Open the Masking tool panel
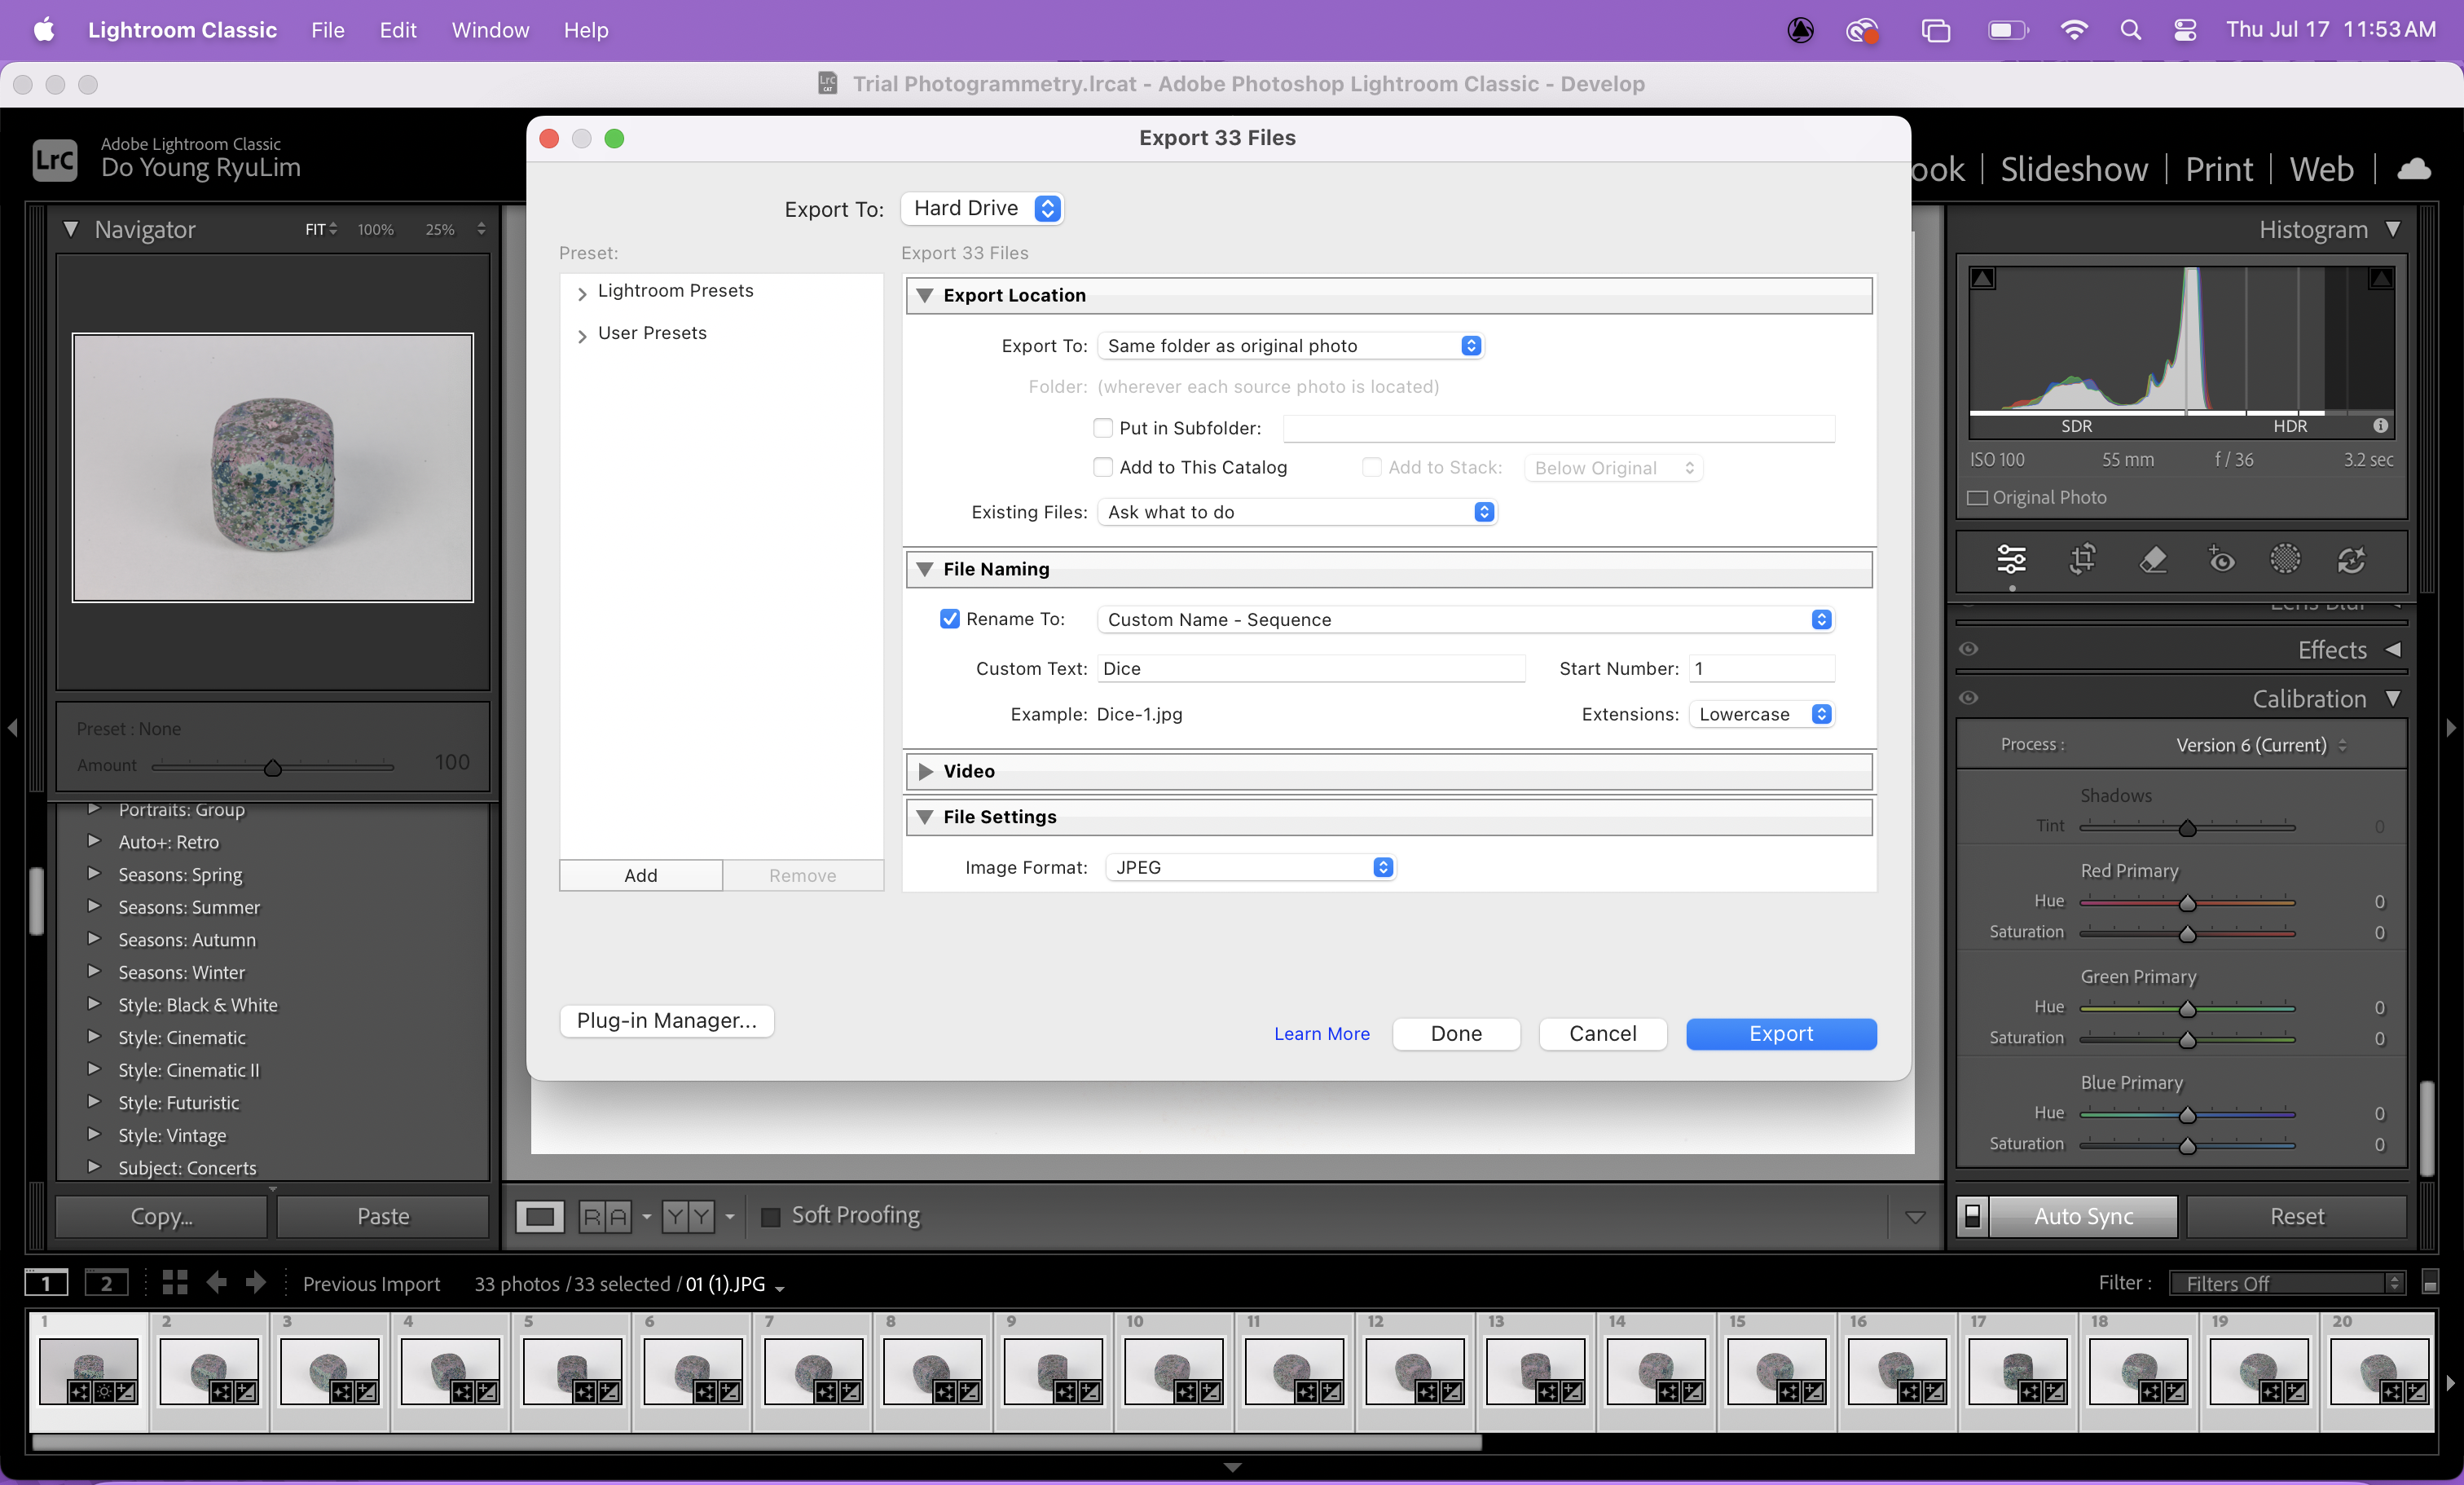The image size is (2464, 1485). tap(2286, 561)
